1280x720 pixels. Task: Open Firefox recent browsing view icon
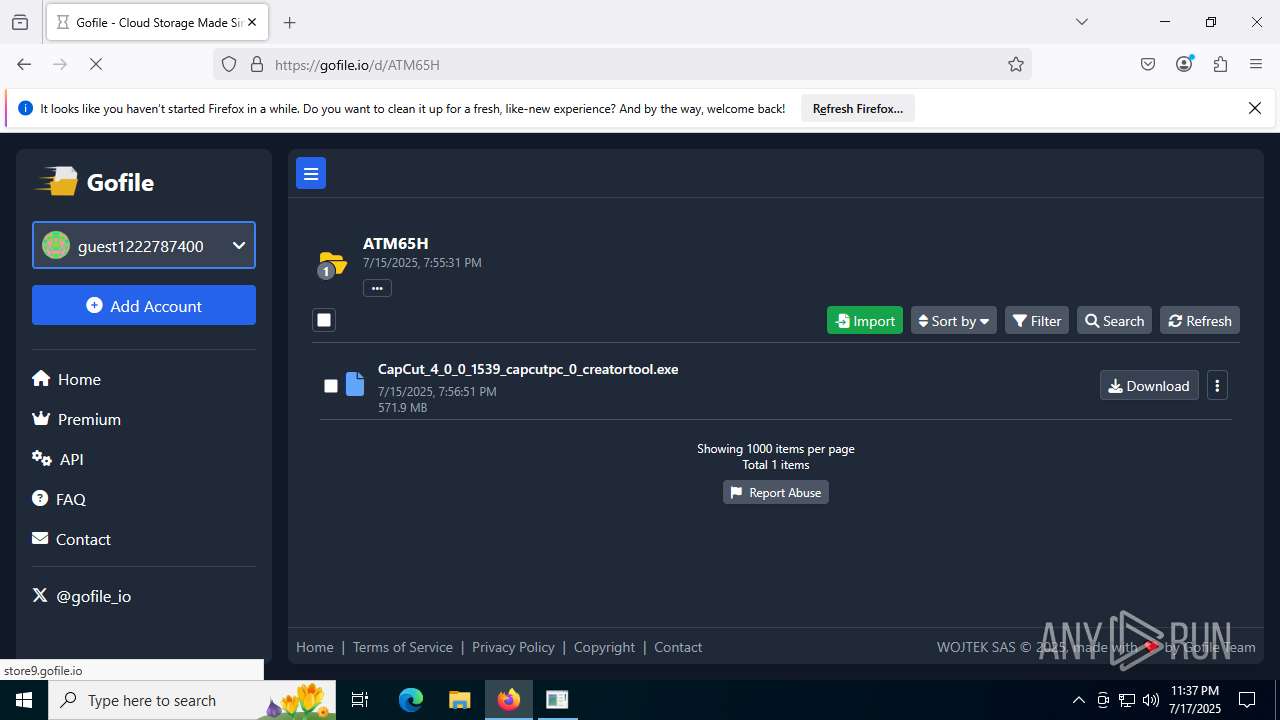tap(20, 22)
